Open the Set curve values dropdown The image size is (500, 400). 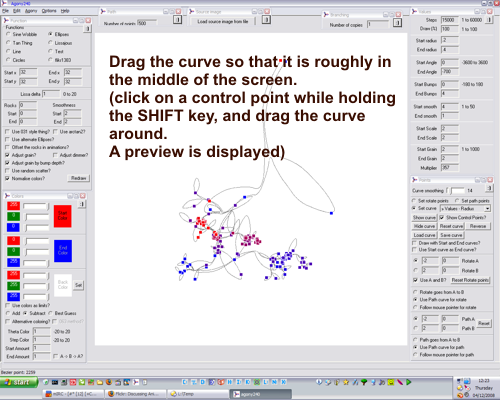click(x=487, y=209)
